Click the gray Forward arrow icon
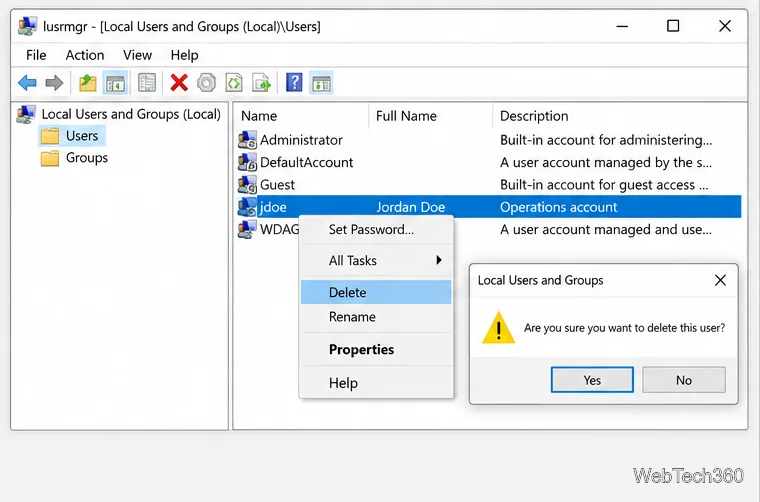The height and width of the screenshot is (502, 760). pyautogui.click(x=54, y=83)
